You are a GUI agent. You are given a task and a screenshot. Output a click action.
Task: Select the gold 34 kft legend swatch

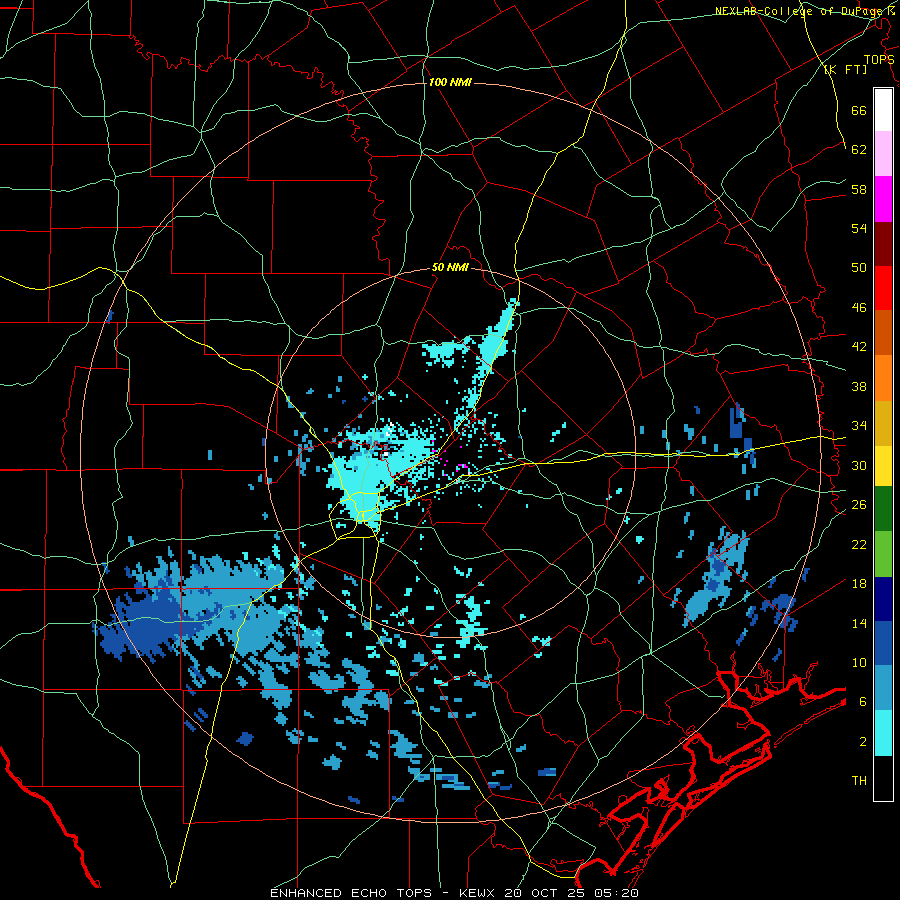(x=883, y=423)
